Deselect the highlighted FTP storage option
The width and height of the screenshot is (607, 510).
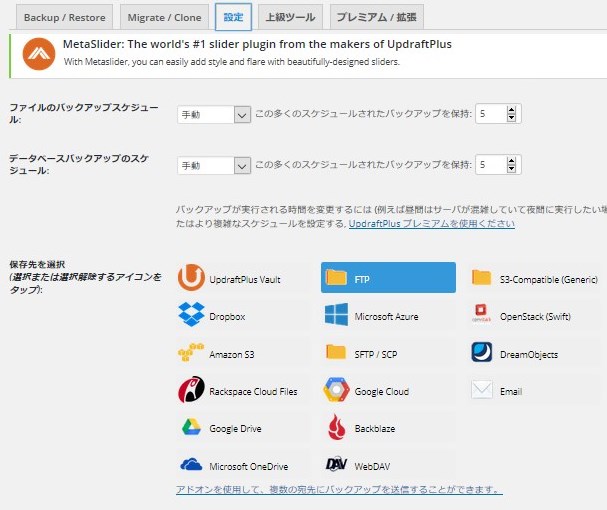point(387,279)
